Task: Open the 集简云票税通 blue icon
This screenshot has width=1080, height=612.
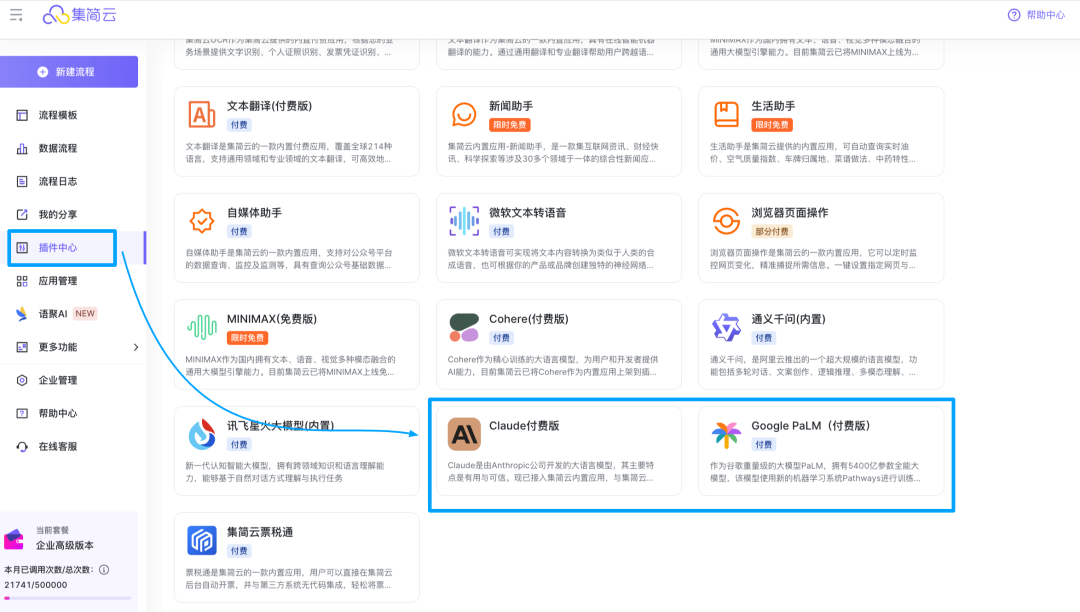Action: pos(202,540)
